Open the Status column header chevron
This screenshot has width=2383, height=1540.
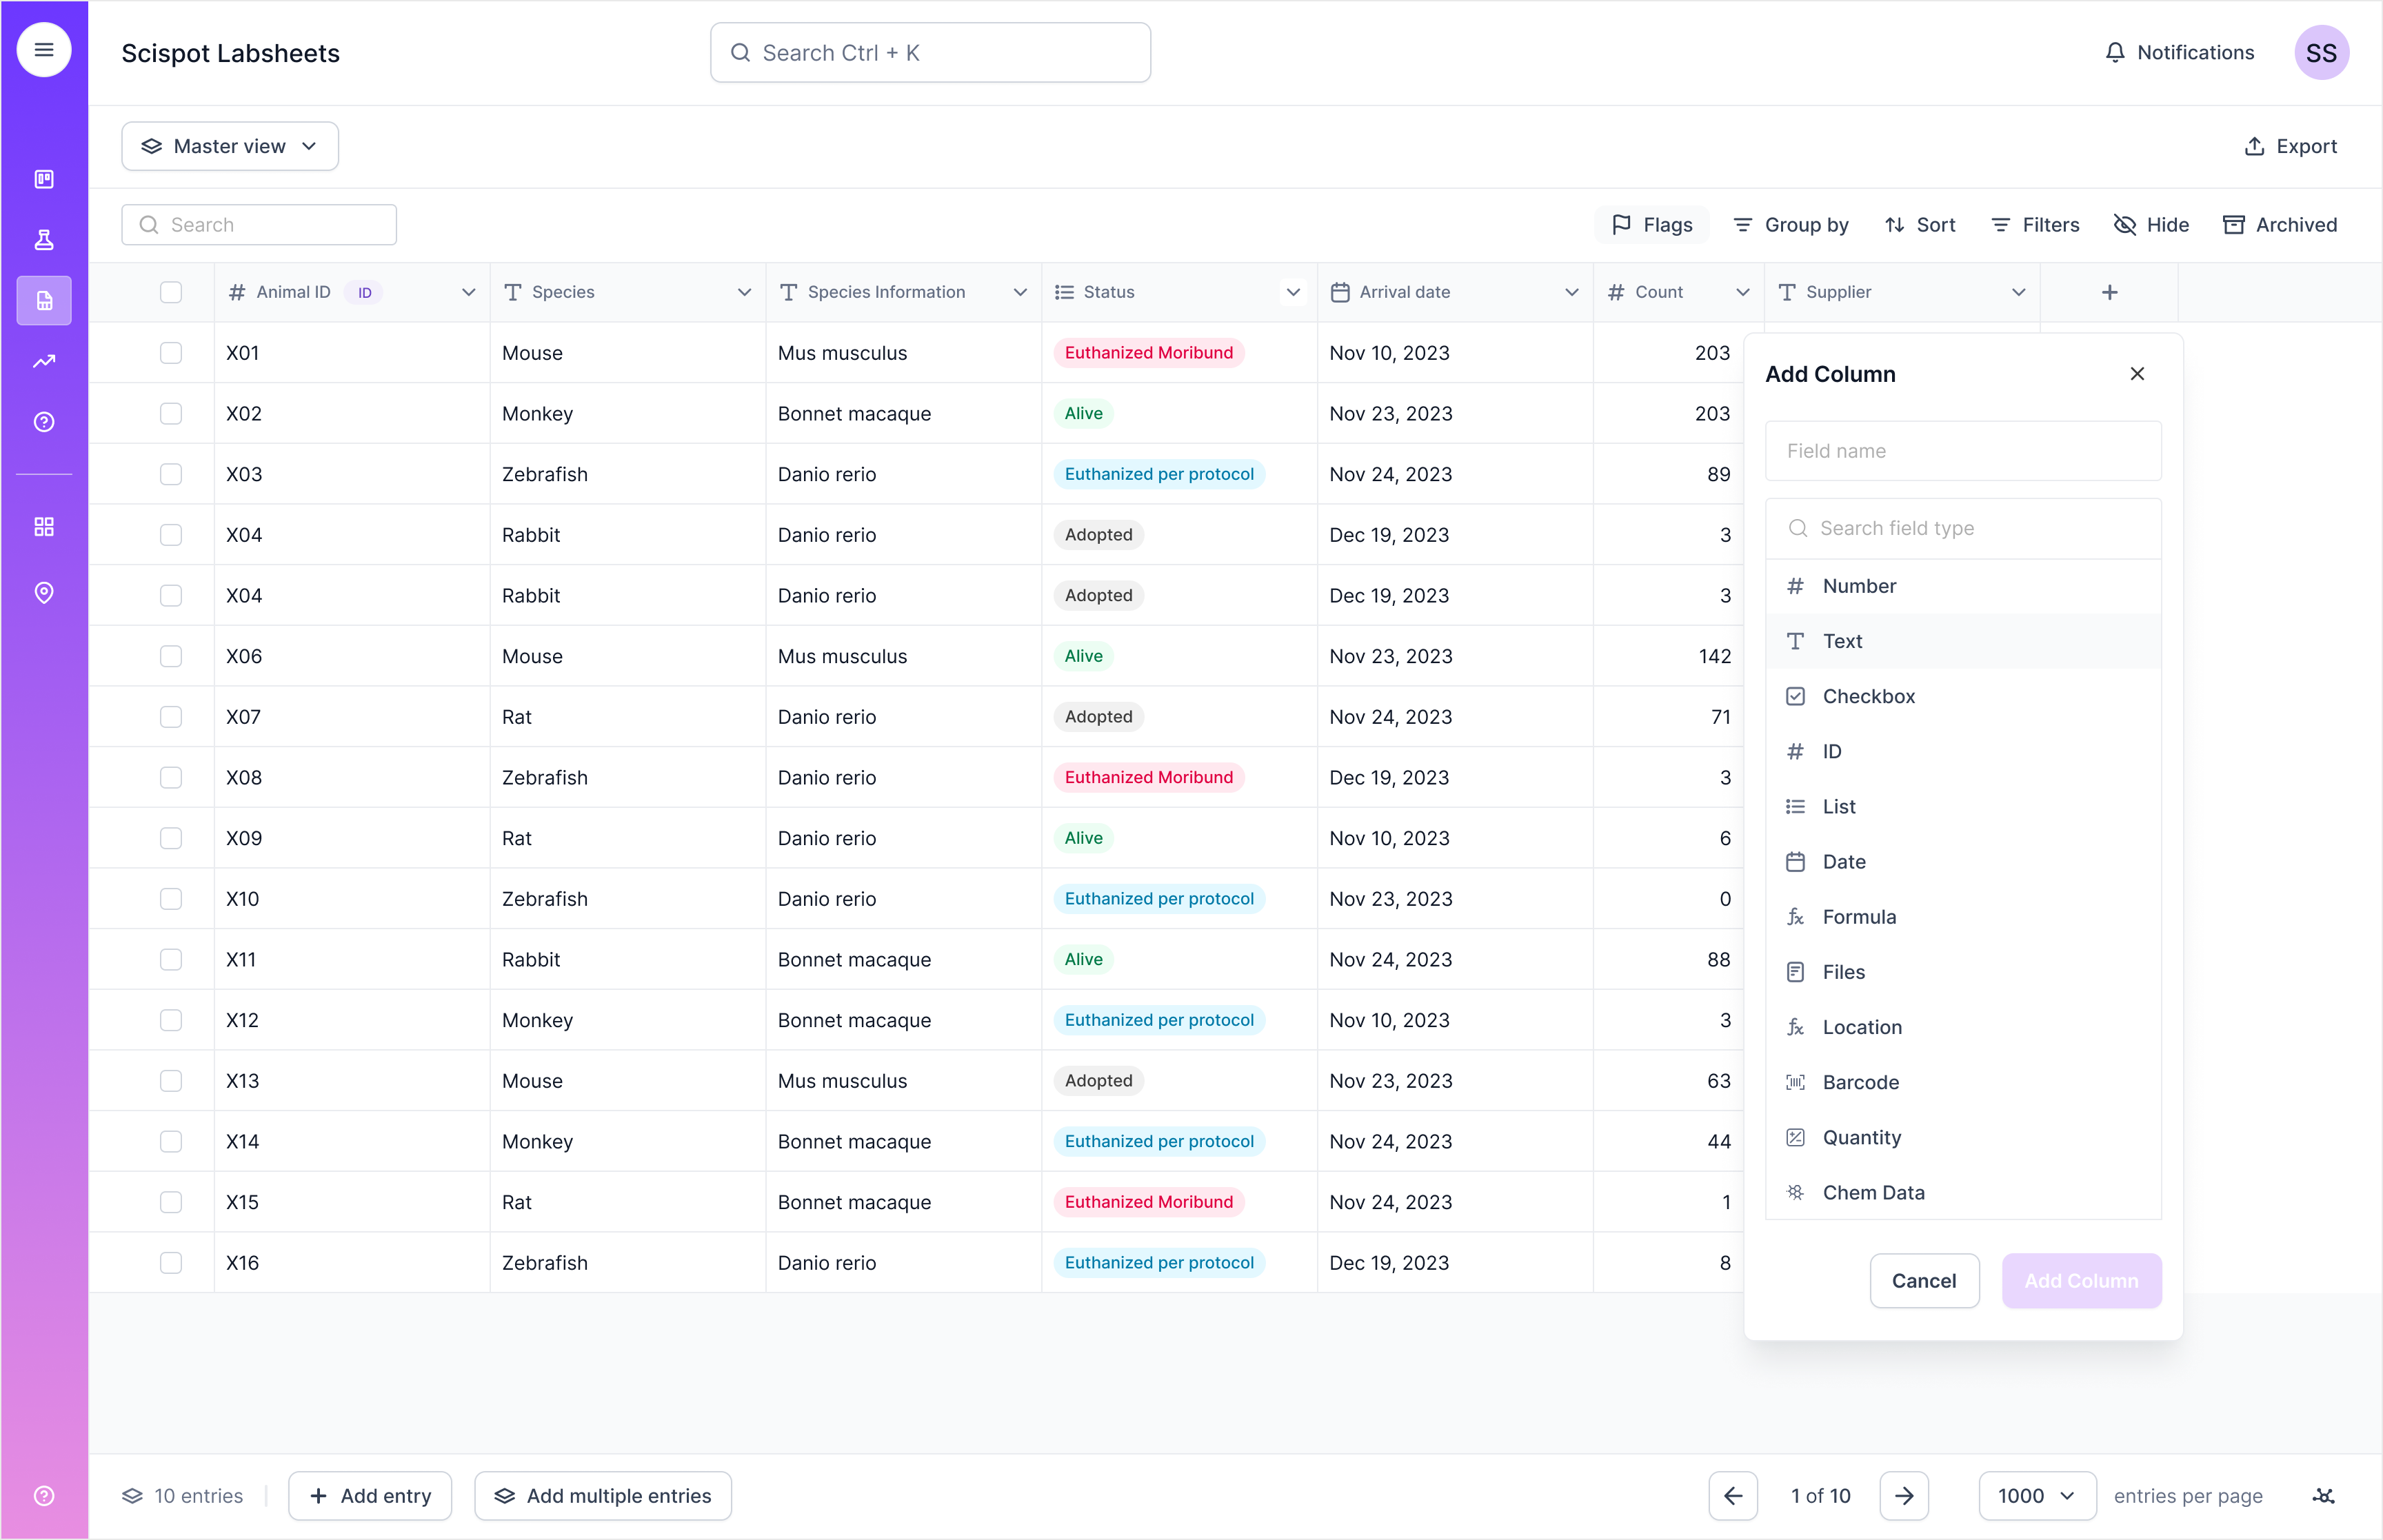click(1293, 292)
